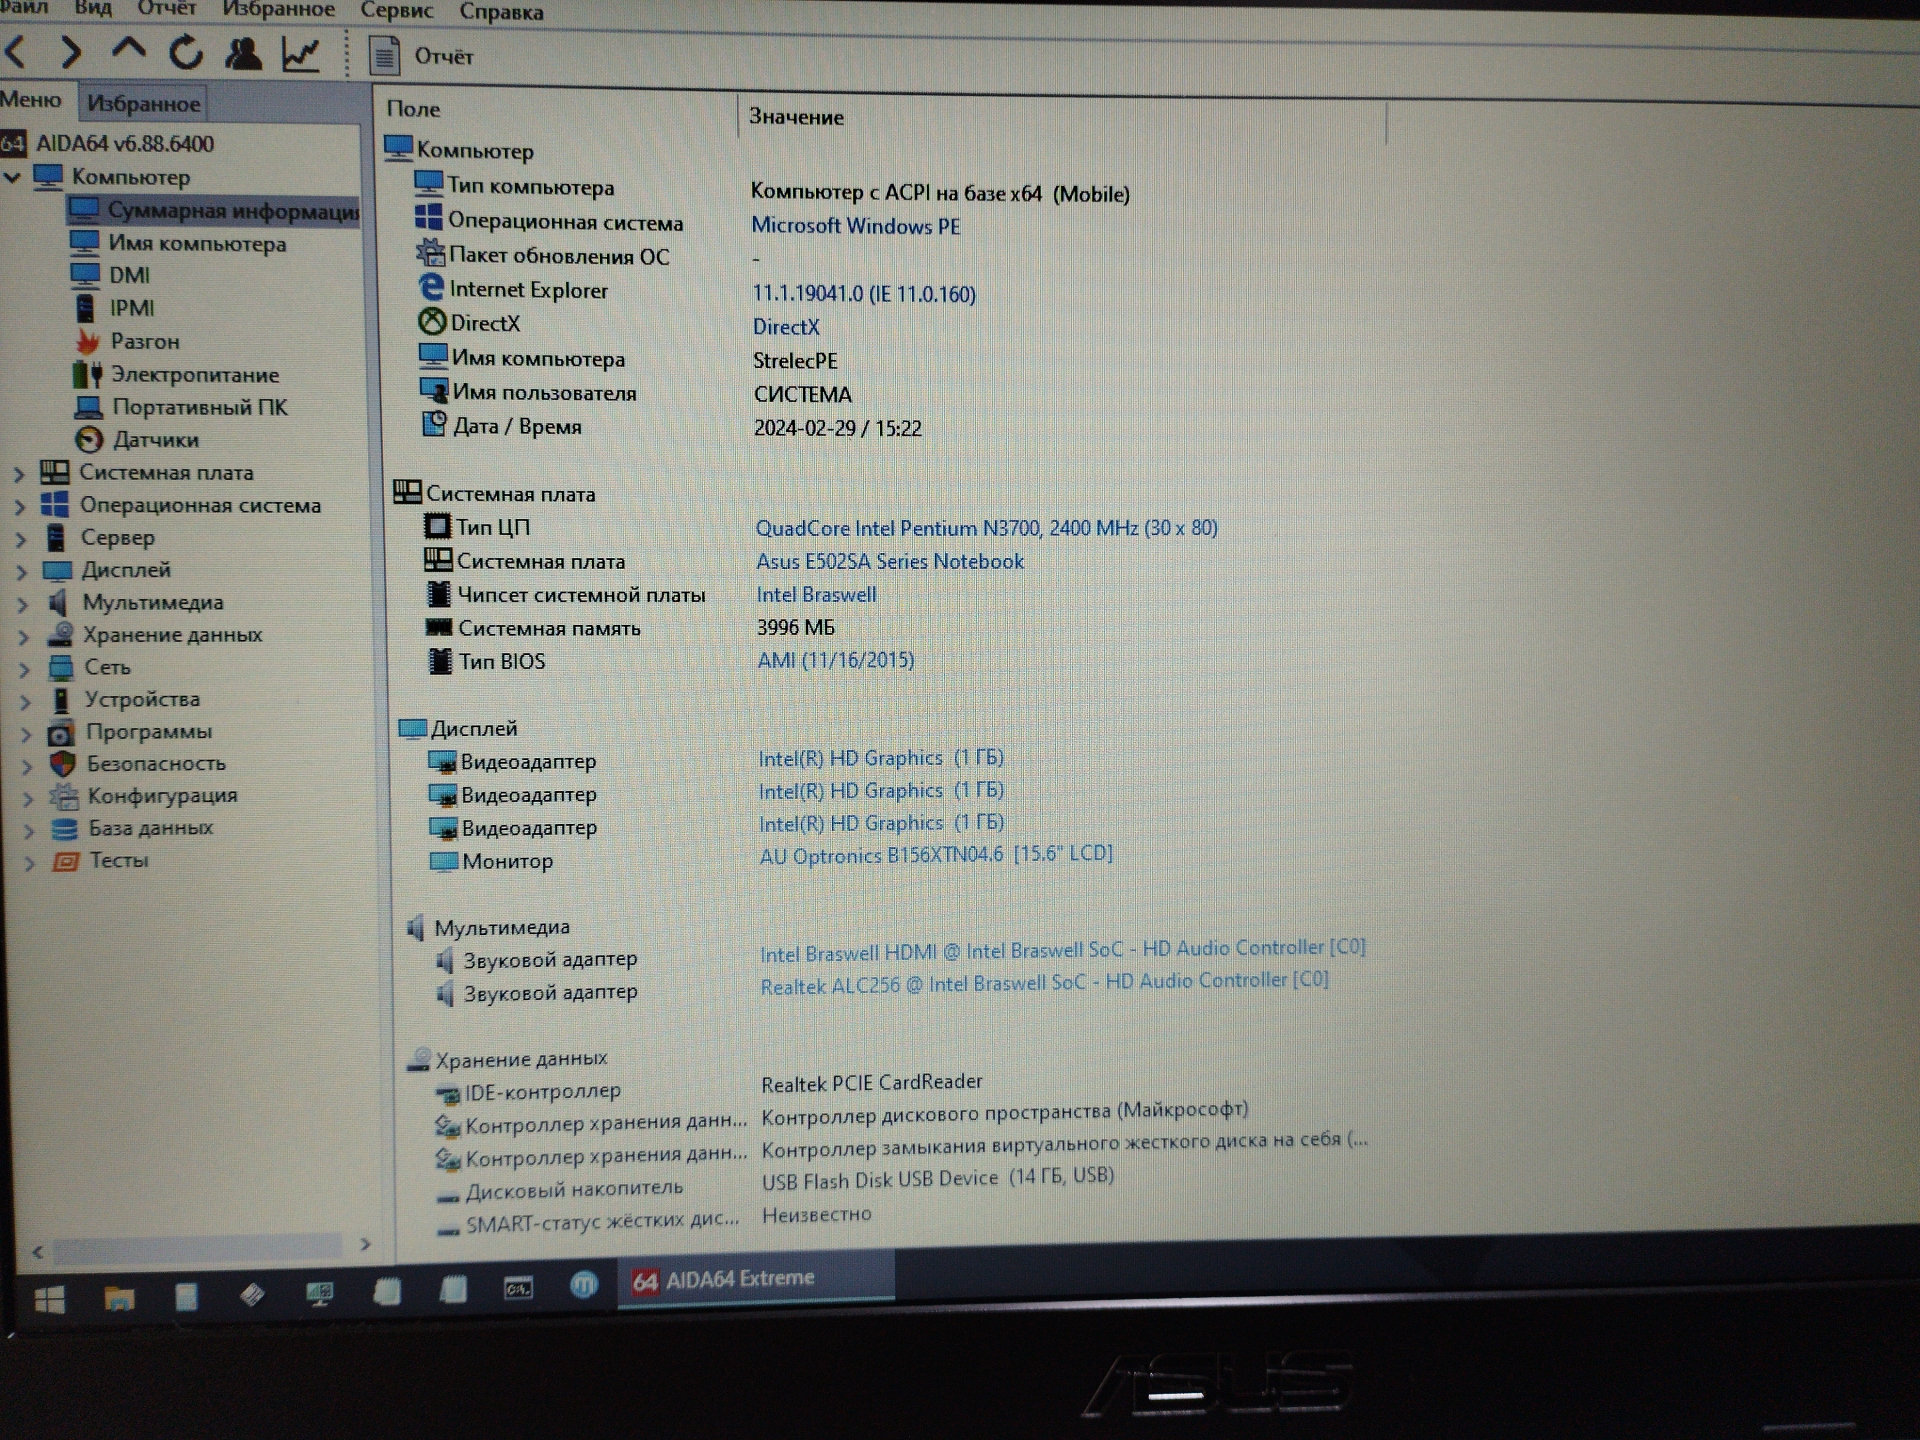
Task: Open the blue round m taskbar icon
Action: point(584,1285)
